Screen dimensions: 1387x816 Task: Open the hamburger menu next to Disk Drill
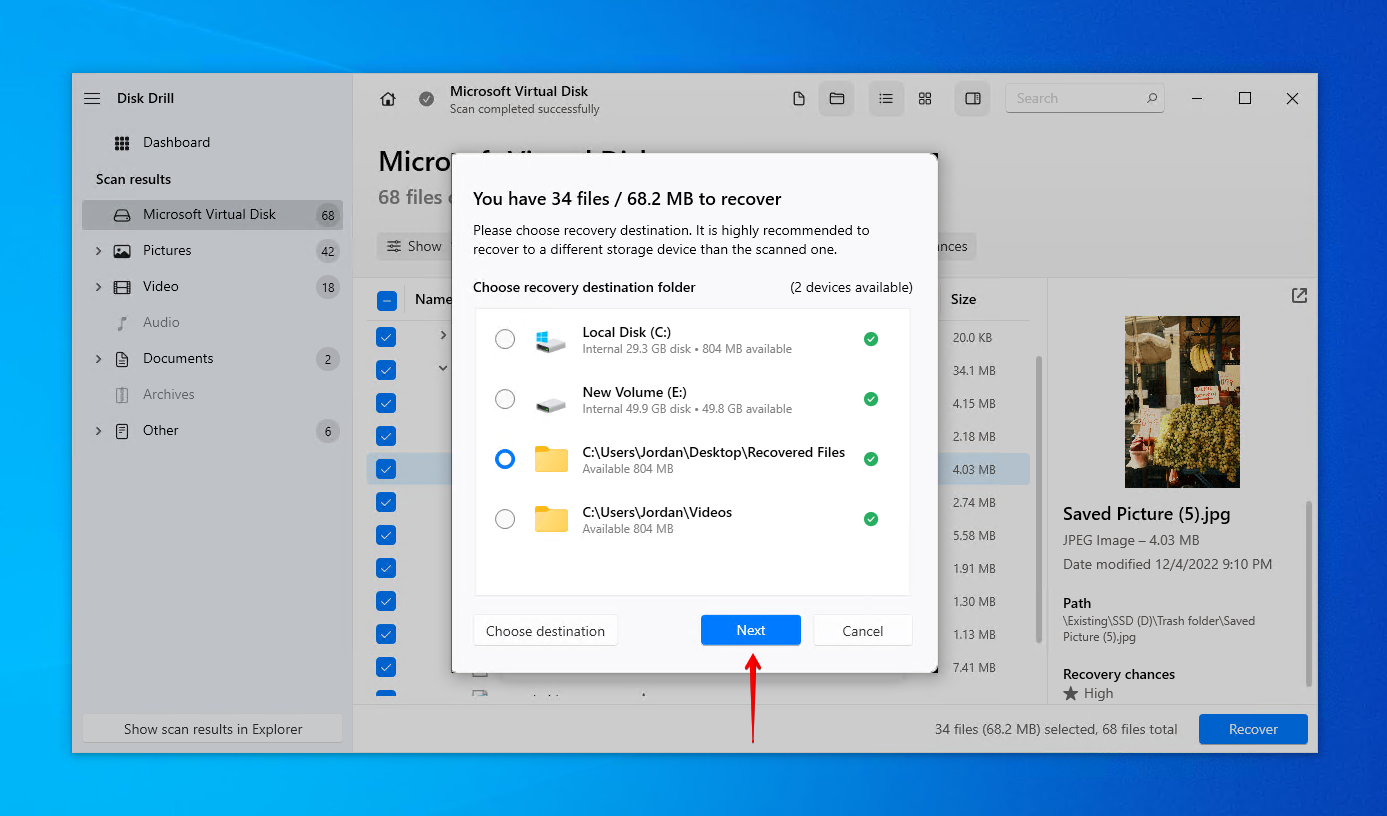coord(92,99)
